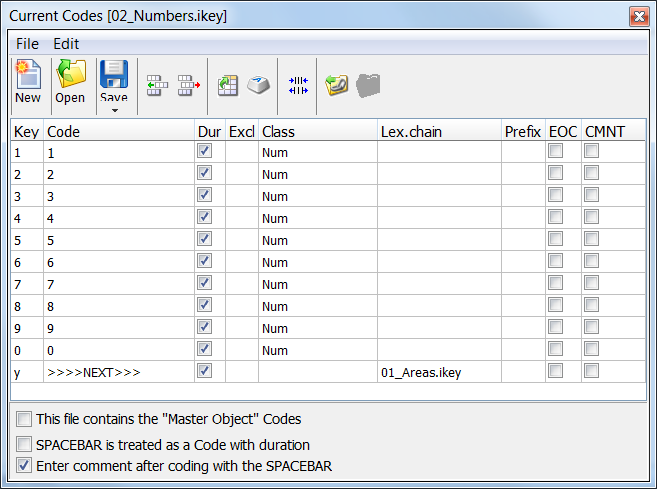
Task: Select the 01_Areas.ikey Lex.chain cell
Action: pos(438,372)
